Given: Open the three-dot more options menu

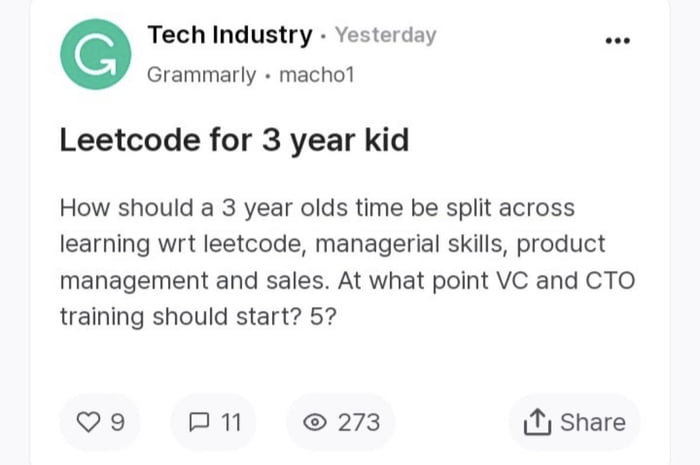Looking at the screenshot, I should [618, 41].
